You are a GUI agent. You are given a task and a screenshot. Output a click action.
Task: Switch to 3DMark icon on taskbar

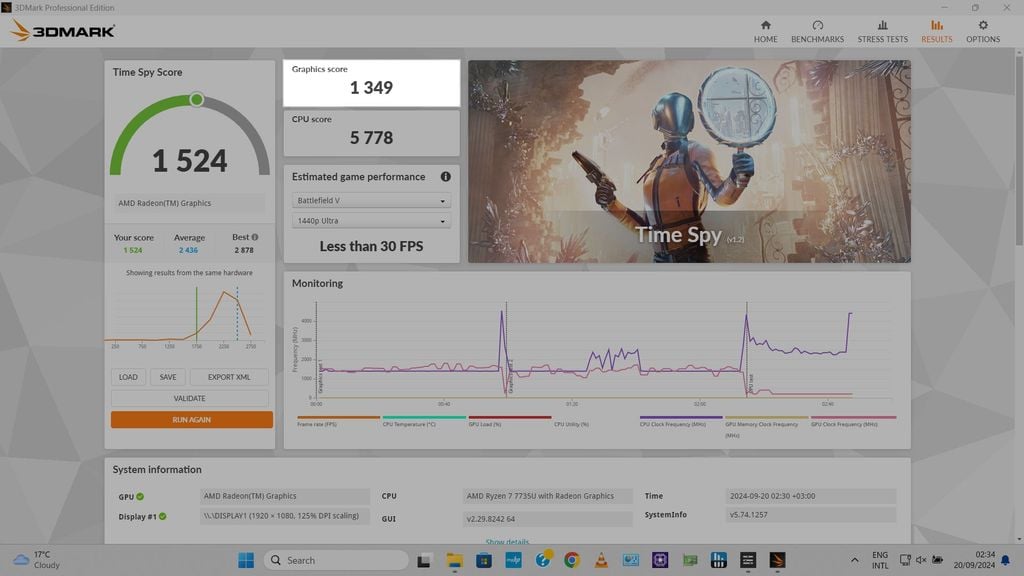[x=777, y=560]
